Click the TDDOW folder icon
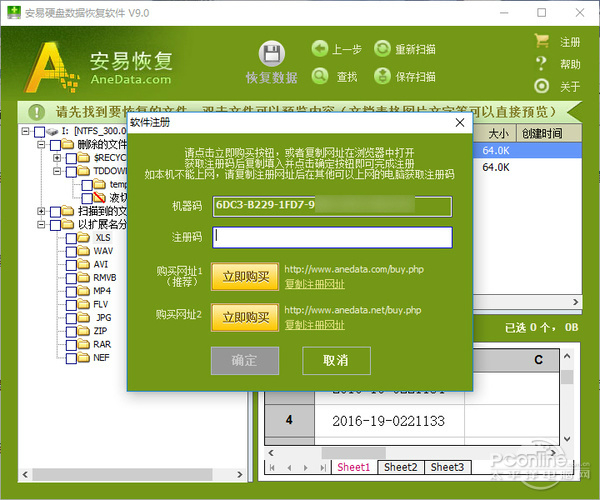 83,171
